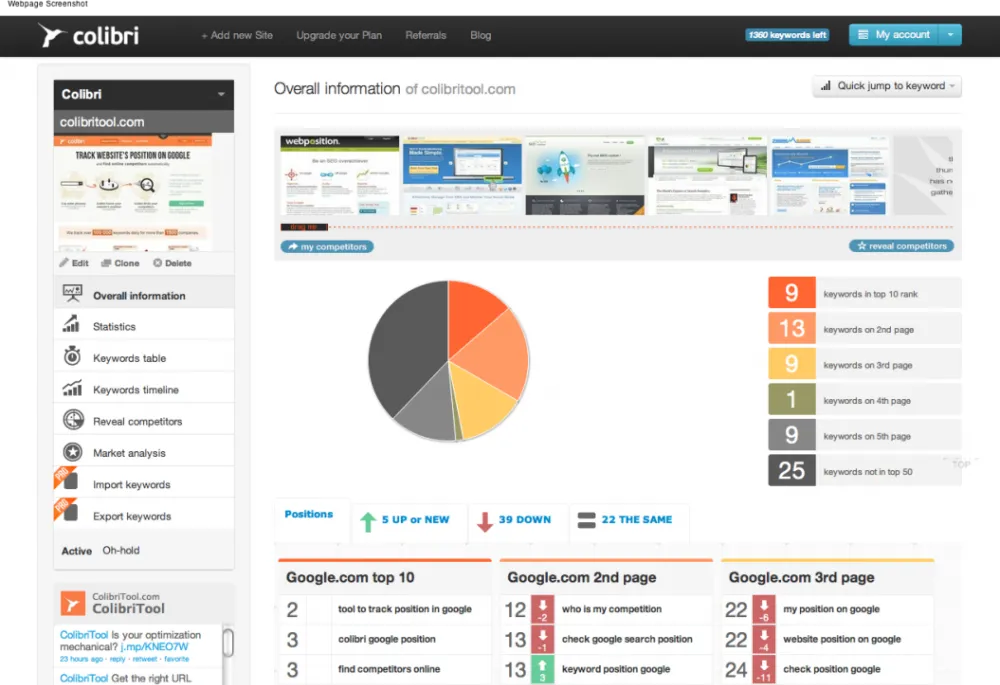Click the yellow 9 third page swatch
1000x685 pixels.
pyautogui.click(x=791, y=364)
